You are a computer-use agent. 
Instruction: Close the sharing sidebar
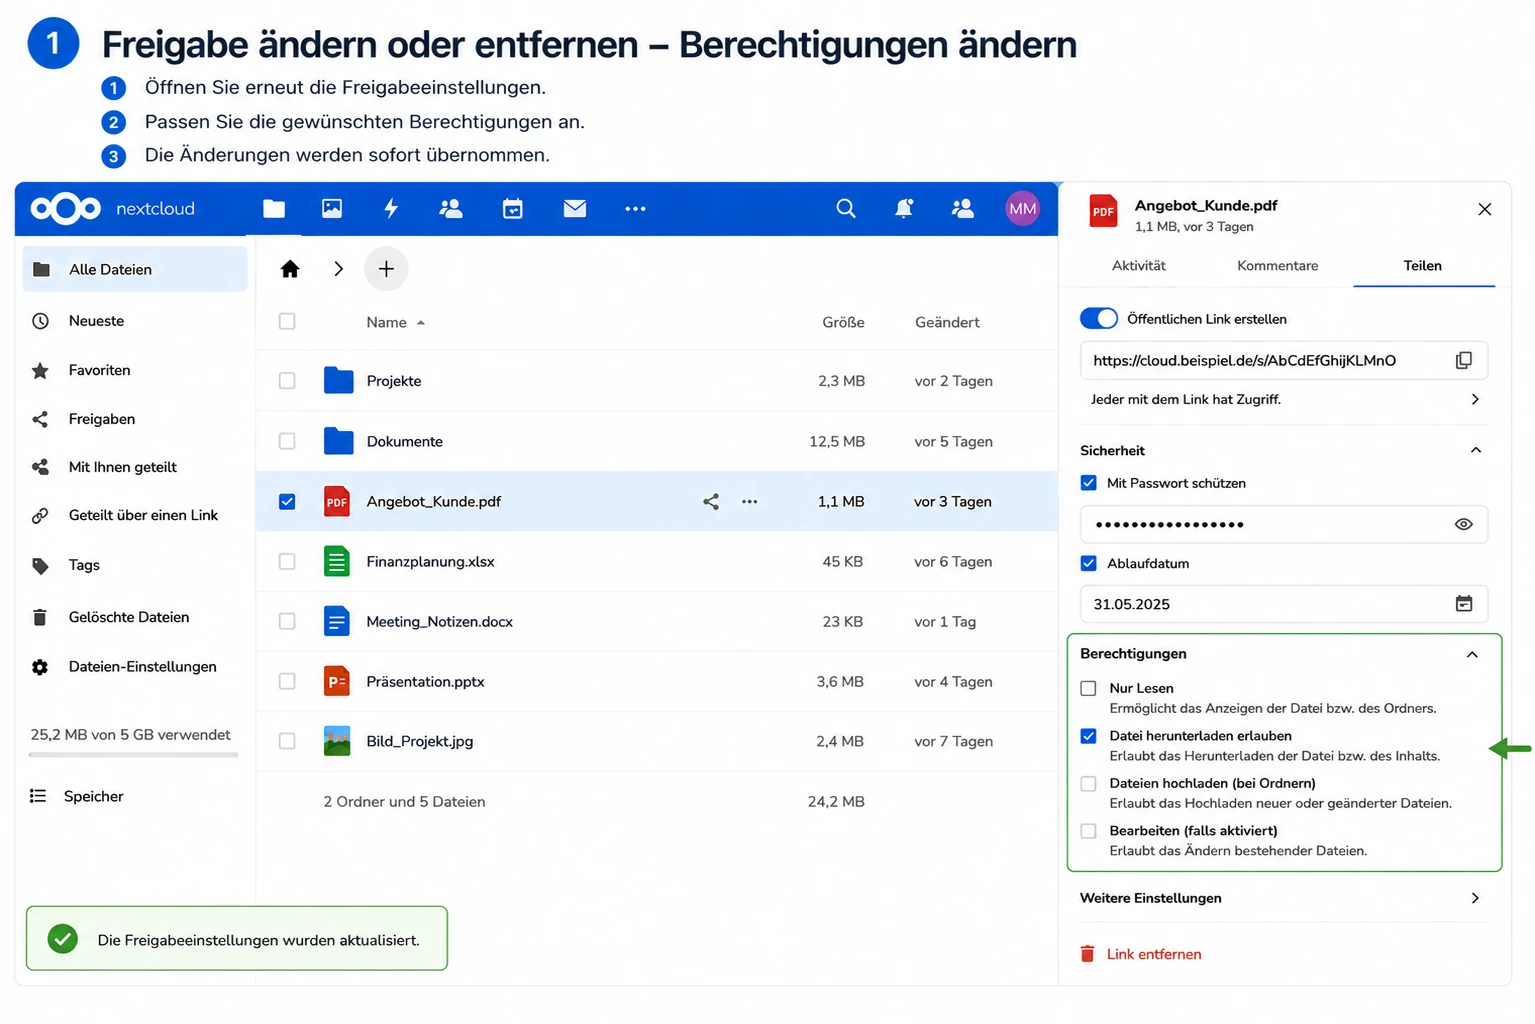click(1484, 209)
